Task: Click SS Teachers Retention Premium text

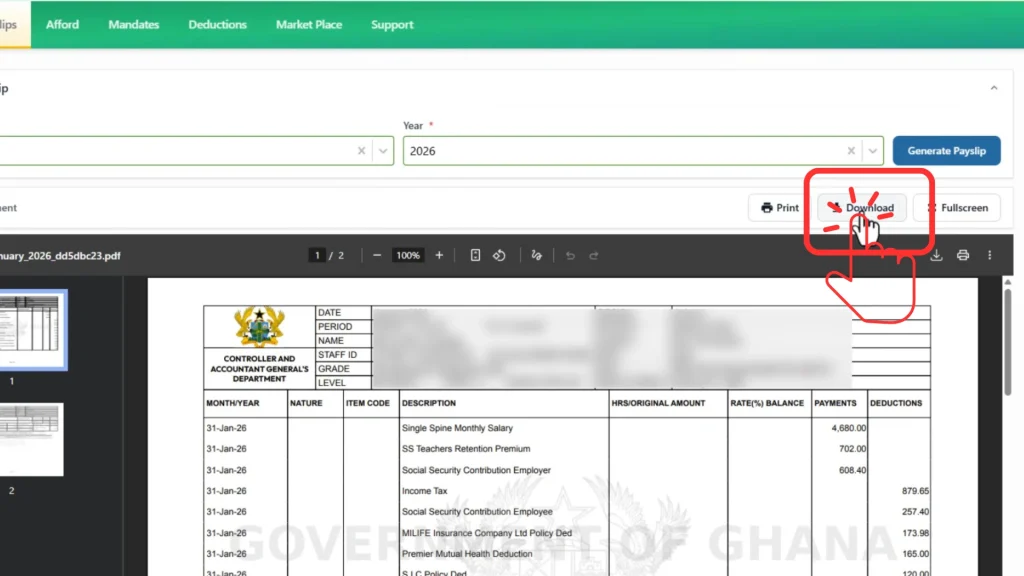Action: pos(466,449)
